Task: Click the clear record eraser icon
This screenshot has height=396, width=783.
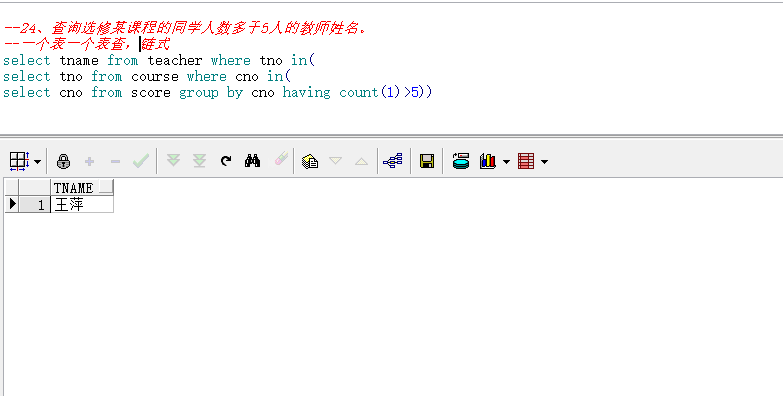Action: 281,159
